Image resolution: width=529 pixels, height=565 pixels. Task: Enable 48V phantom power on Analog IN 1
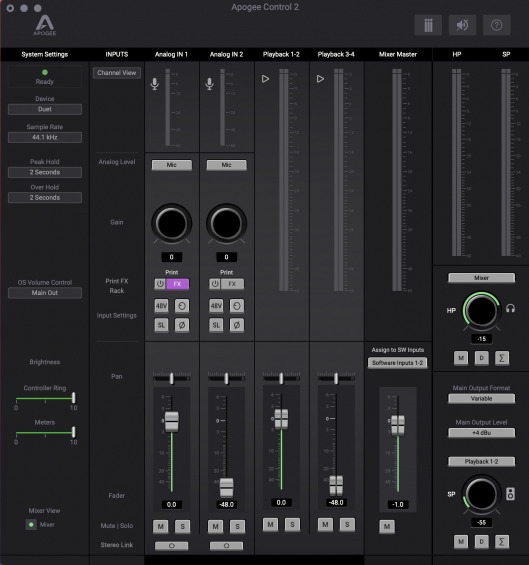click(x=161, y=306)
